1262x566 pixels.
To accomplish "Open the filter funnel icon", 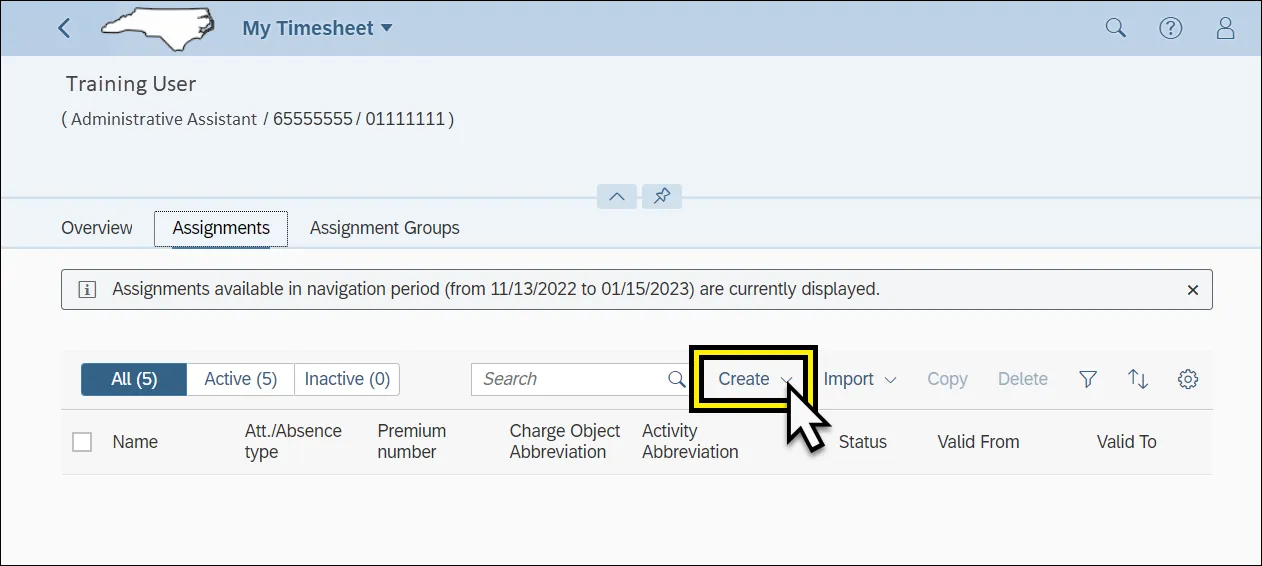I will (1088, 379).
